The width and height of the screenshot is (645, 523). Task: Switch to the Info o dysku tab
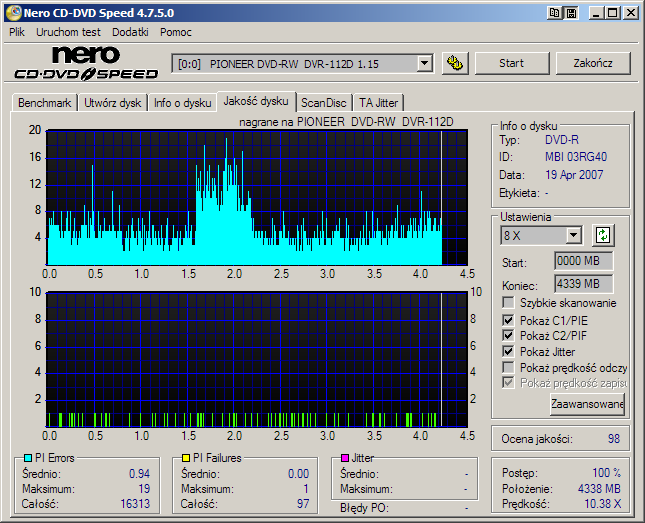183,103
